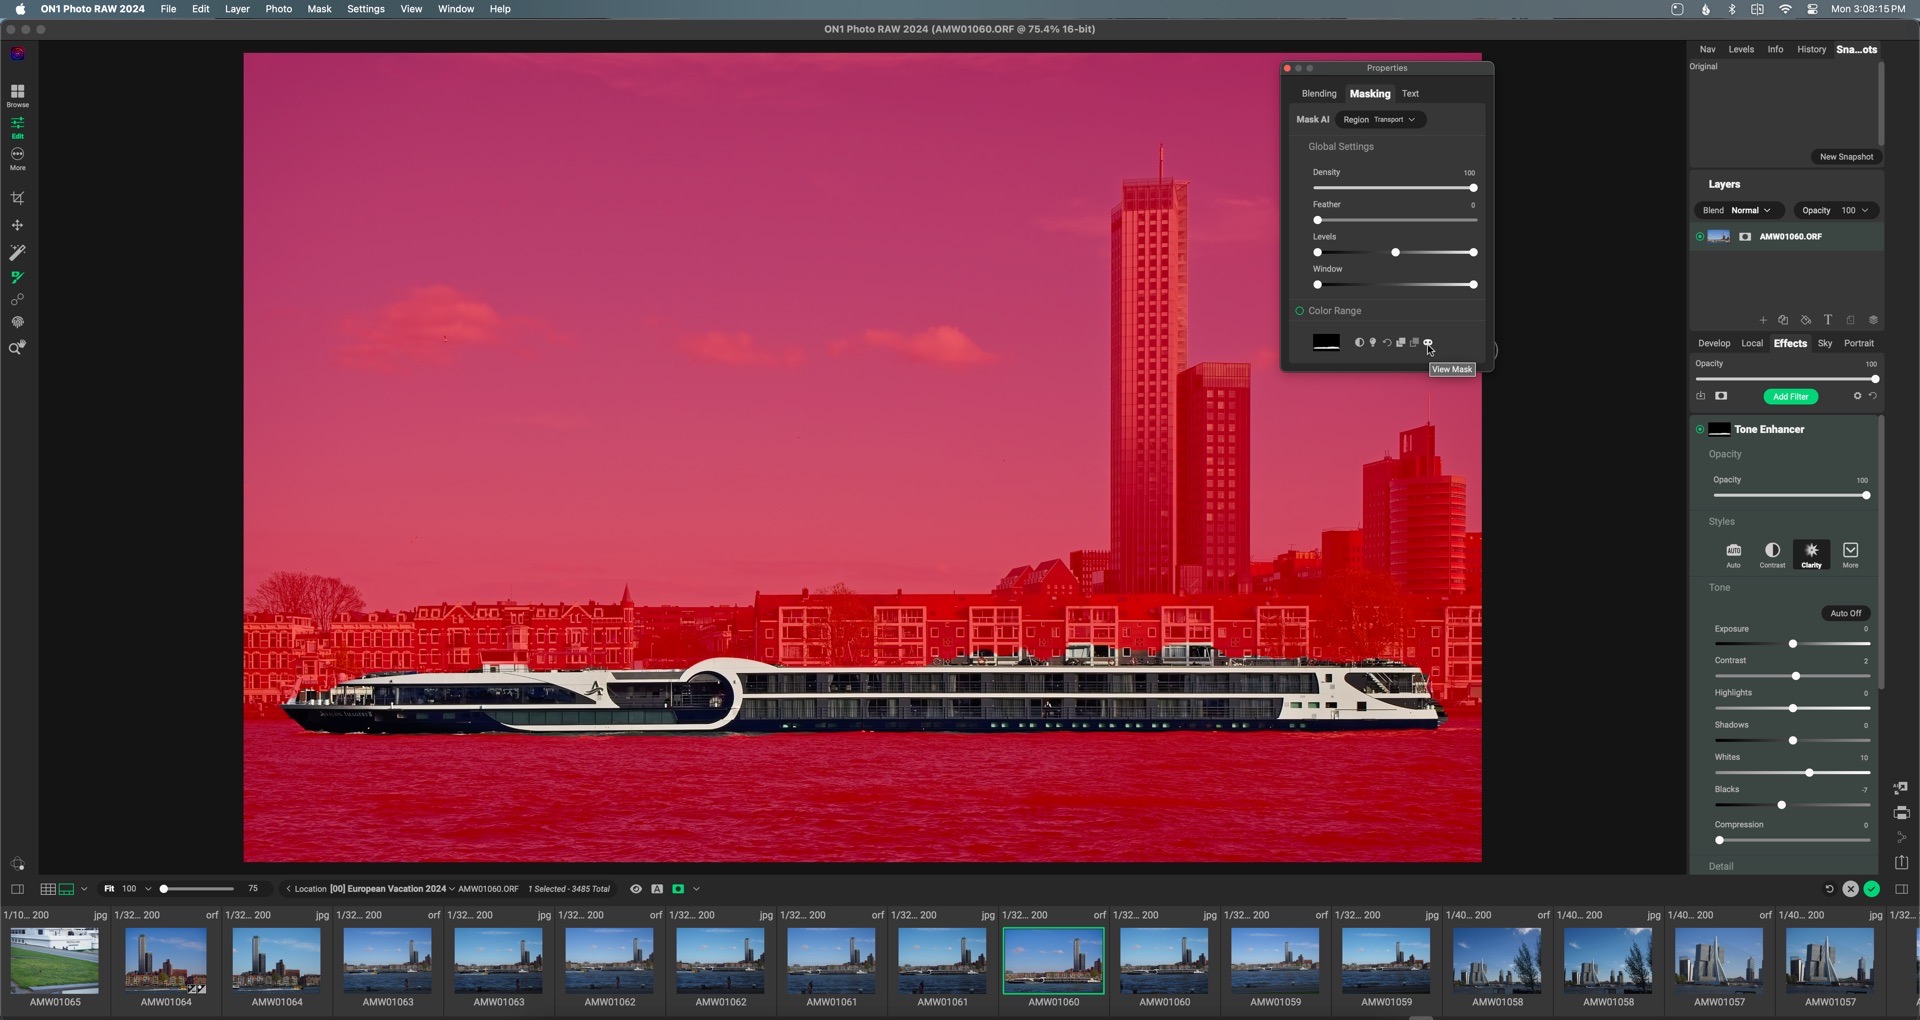The height and width of the screenshot is (1020, 1920).
Task: Open the Mask menu in menu bar
Action: click(x=319, y=9)
